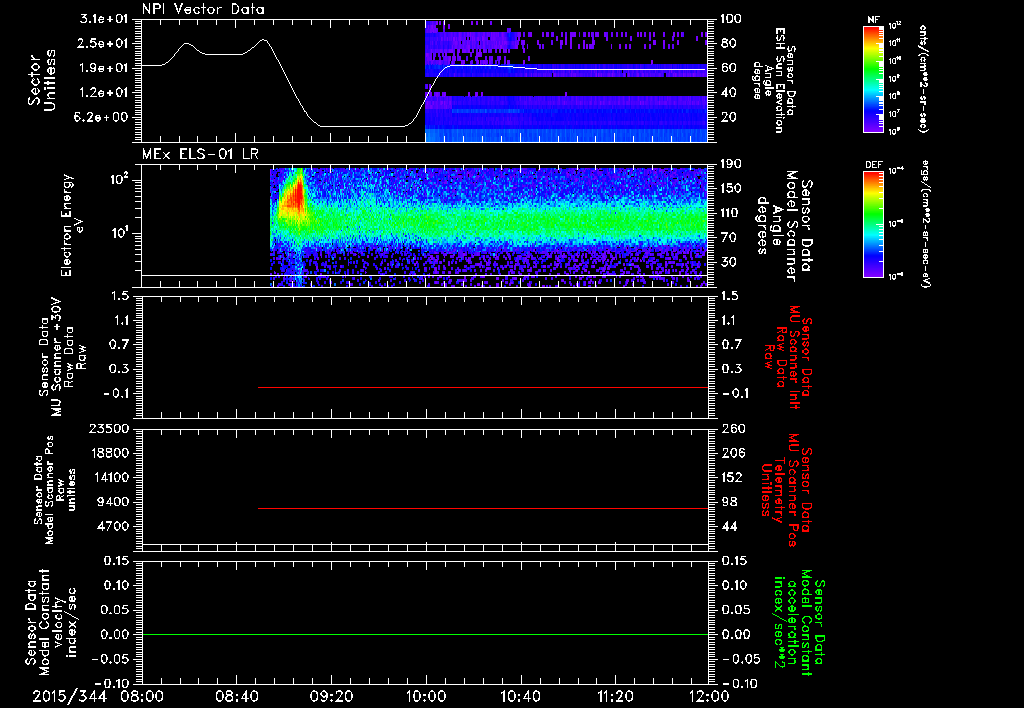This screenshot has width=1024, height=708.
Task: Click the 14100 scanner position tick label
Action: click(x=110, y=477)
